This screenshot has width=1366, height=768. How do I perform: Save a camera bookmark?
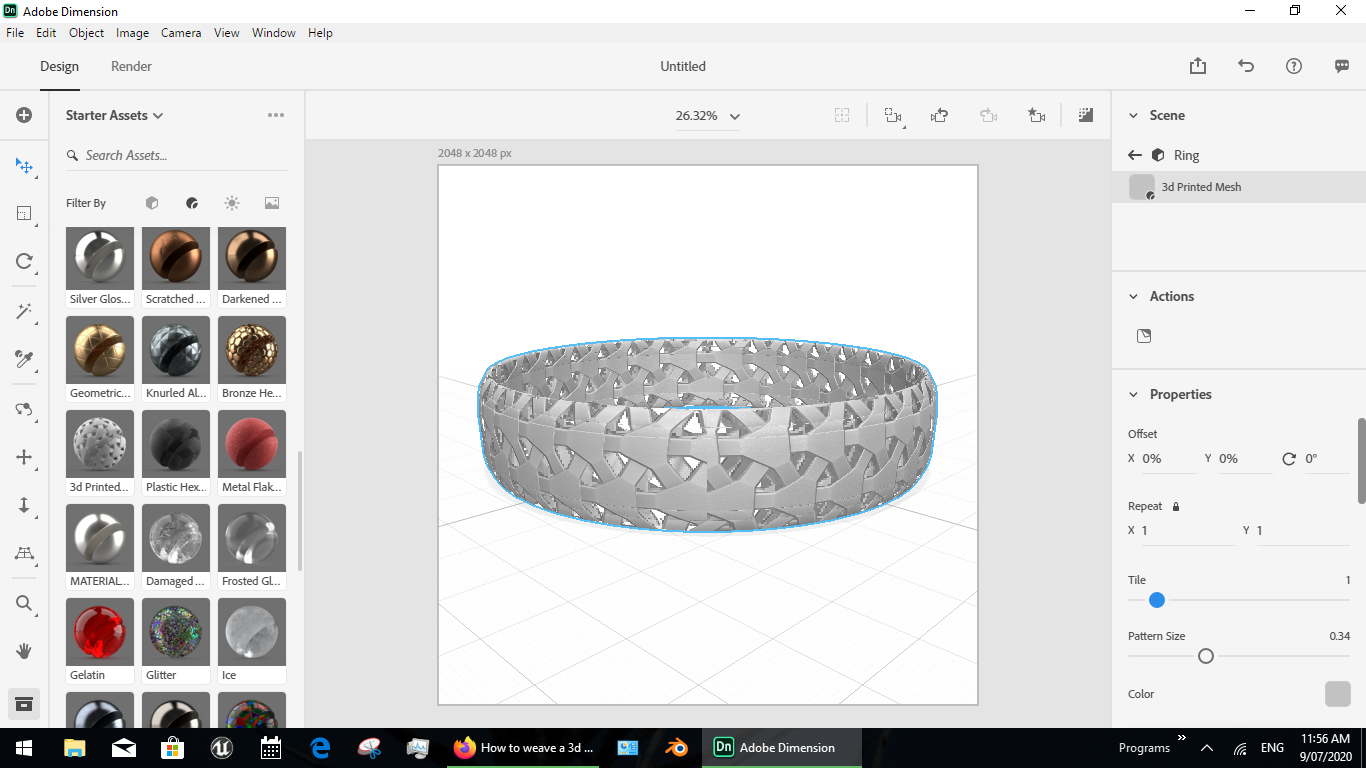1036,115
